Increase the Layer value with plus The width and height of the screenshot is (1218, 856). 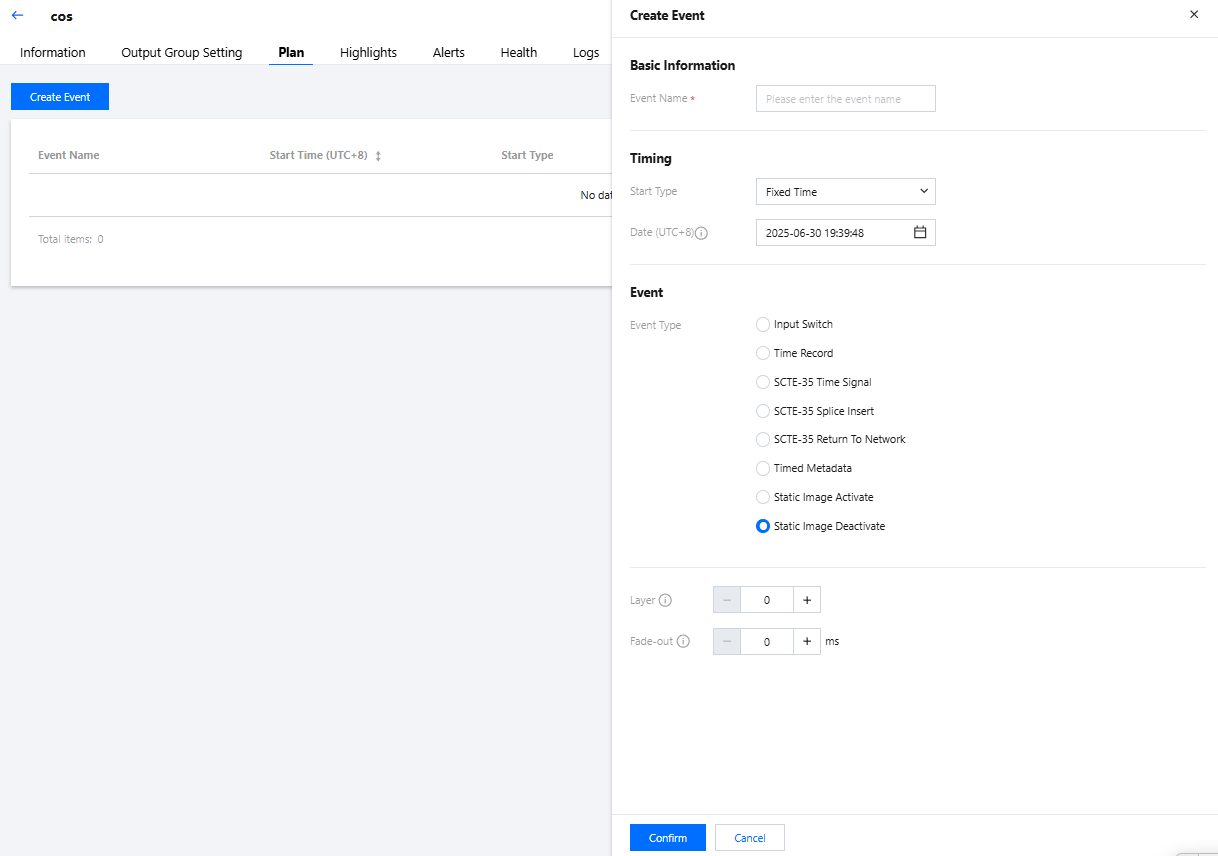coord(807,600)
